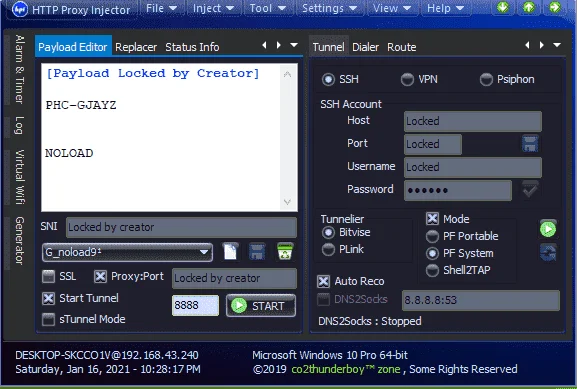
Task: Click the SSH Host field
Action: [473, 121]
